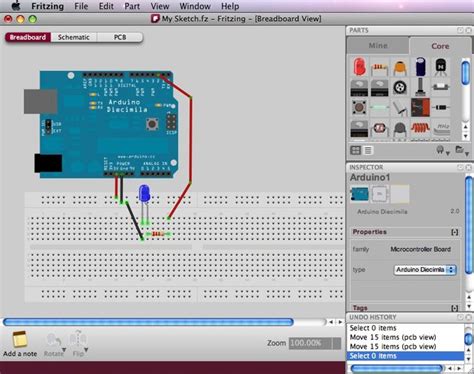
Task: Select the black diagonal jumper wire
Action: 134,220
